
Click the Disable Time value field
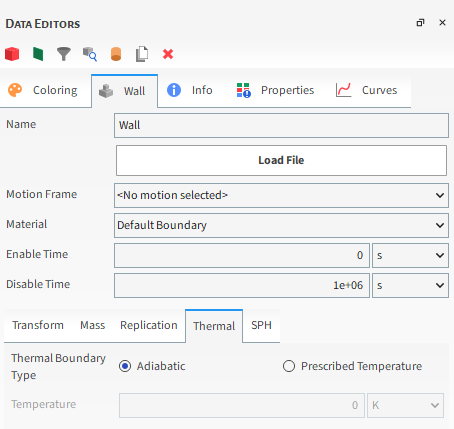[x=242, y=285]
